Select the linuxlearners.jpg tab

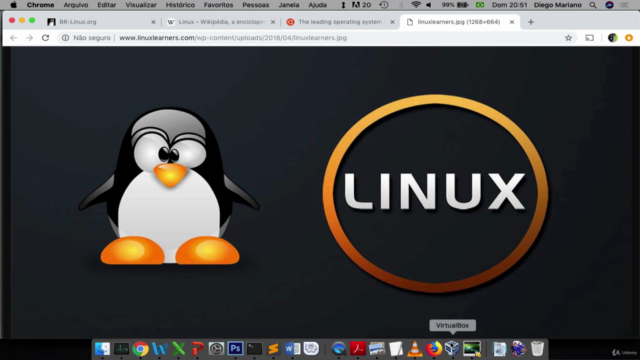pyautogui.click(x=459, y=22)
